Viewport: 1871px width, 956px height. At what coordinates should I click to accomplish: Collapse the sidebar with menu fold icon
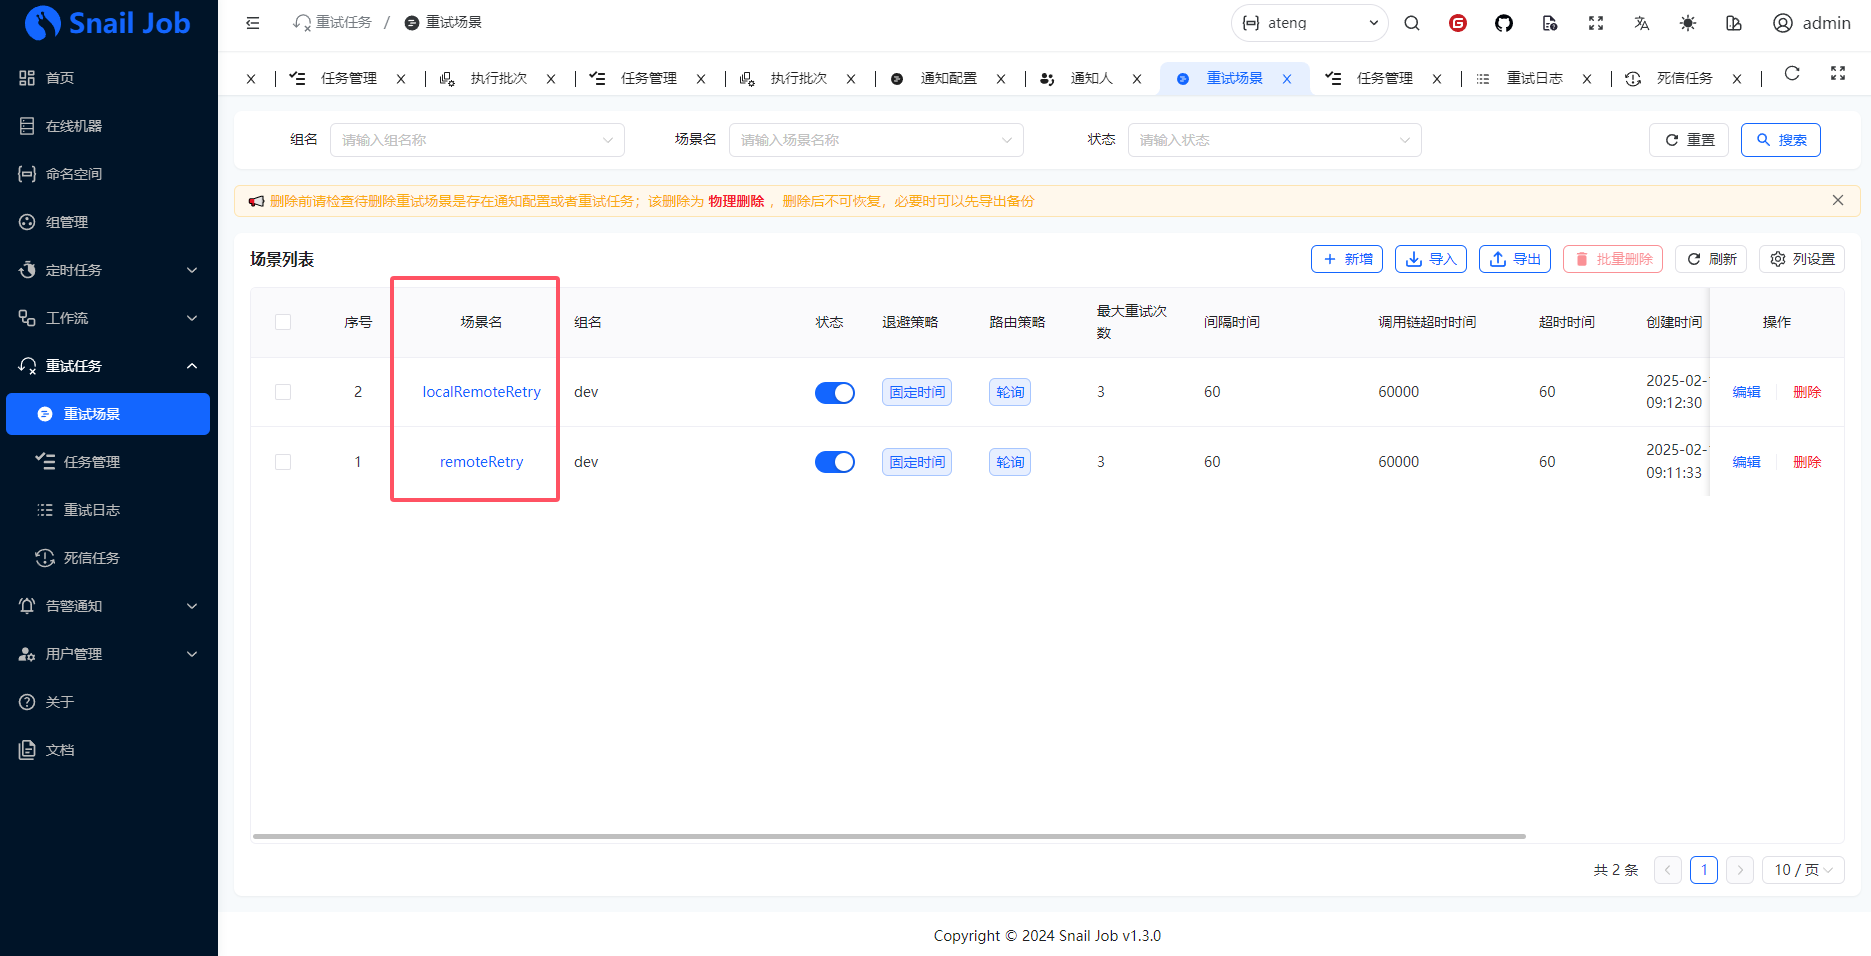click(x=253, y=23)
